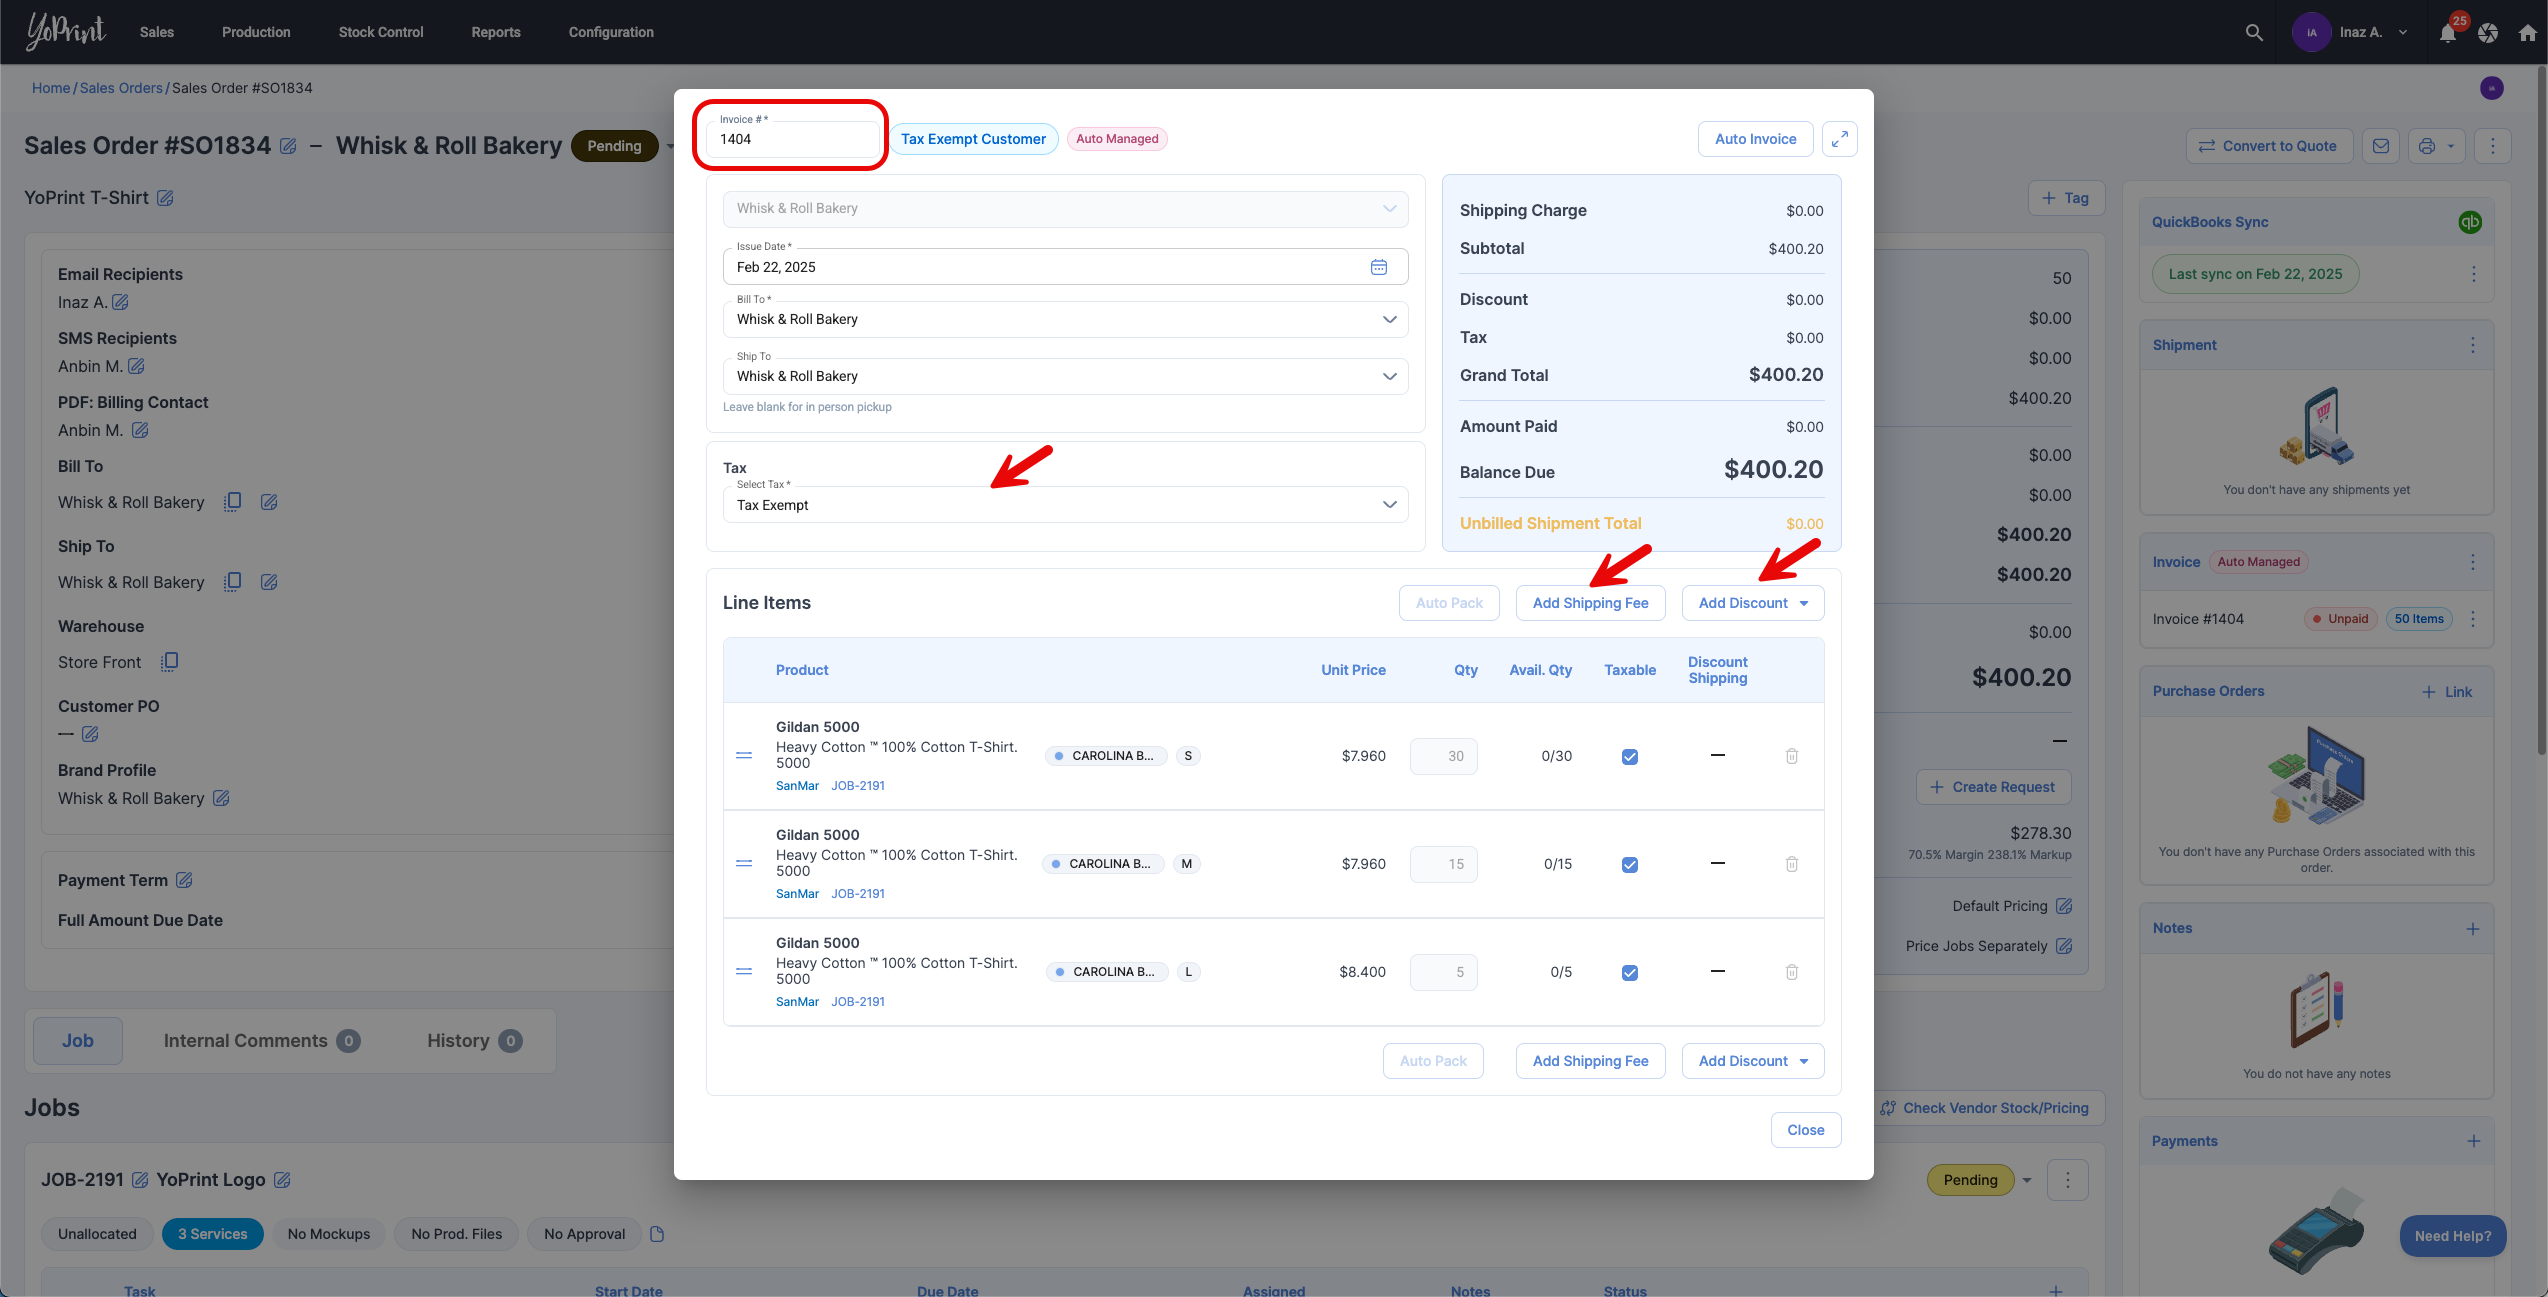Delete the Gildan 5000 size S line item
This screenshot has height=1297, width=2548.
(1792, 756)
